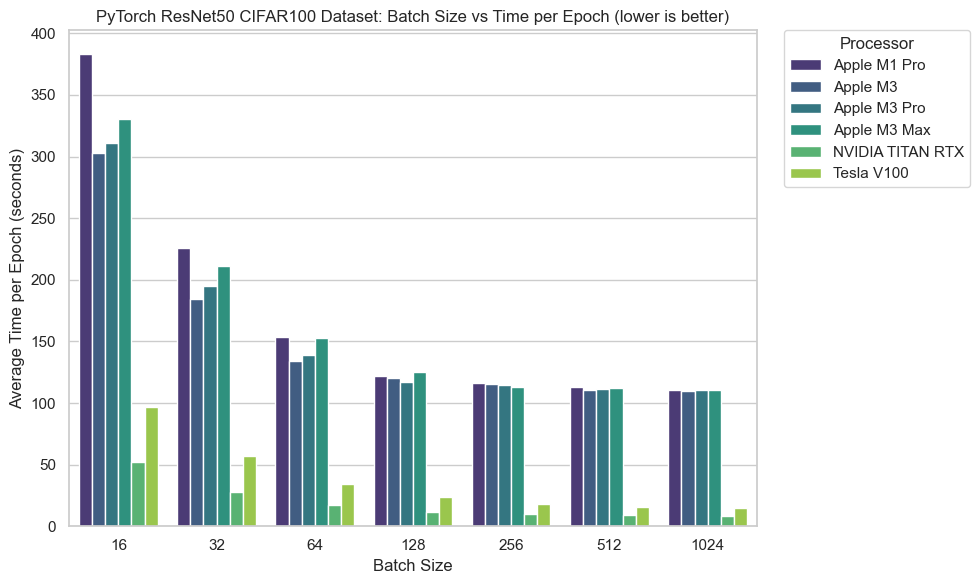Click the Tesla V100 bar at batch size 16

(150, 465)
